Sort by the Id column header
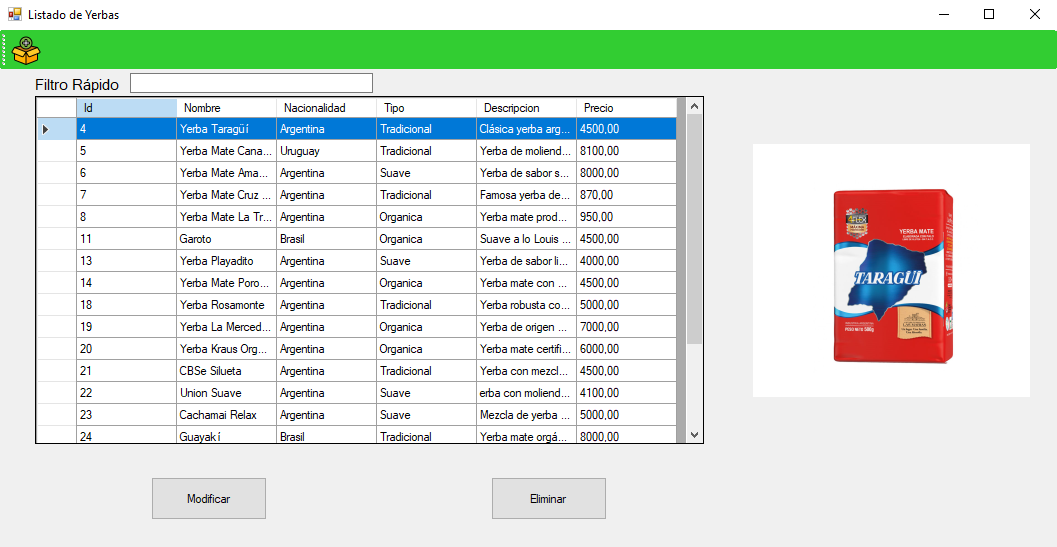Image resolution: width=1057 pixels, height=547 pixels. click(x=126, y=107)
